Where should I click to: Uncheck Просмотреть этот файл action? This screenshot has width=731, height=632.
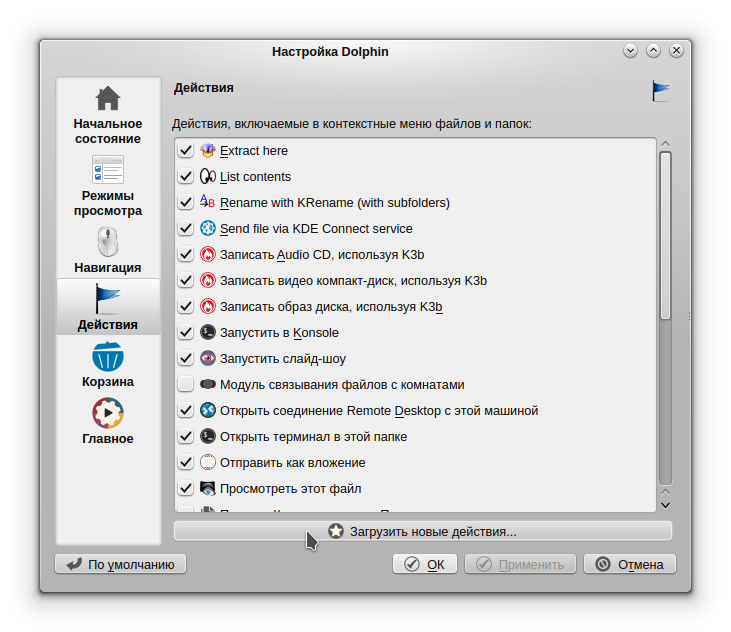click(x=186, y=488)
